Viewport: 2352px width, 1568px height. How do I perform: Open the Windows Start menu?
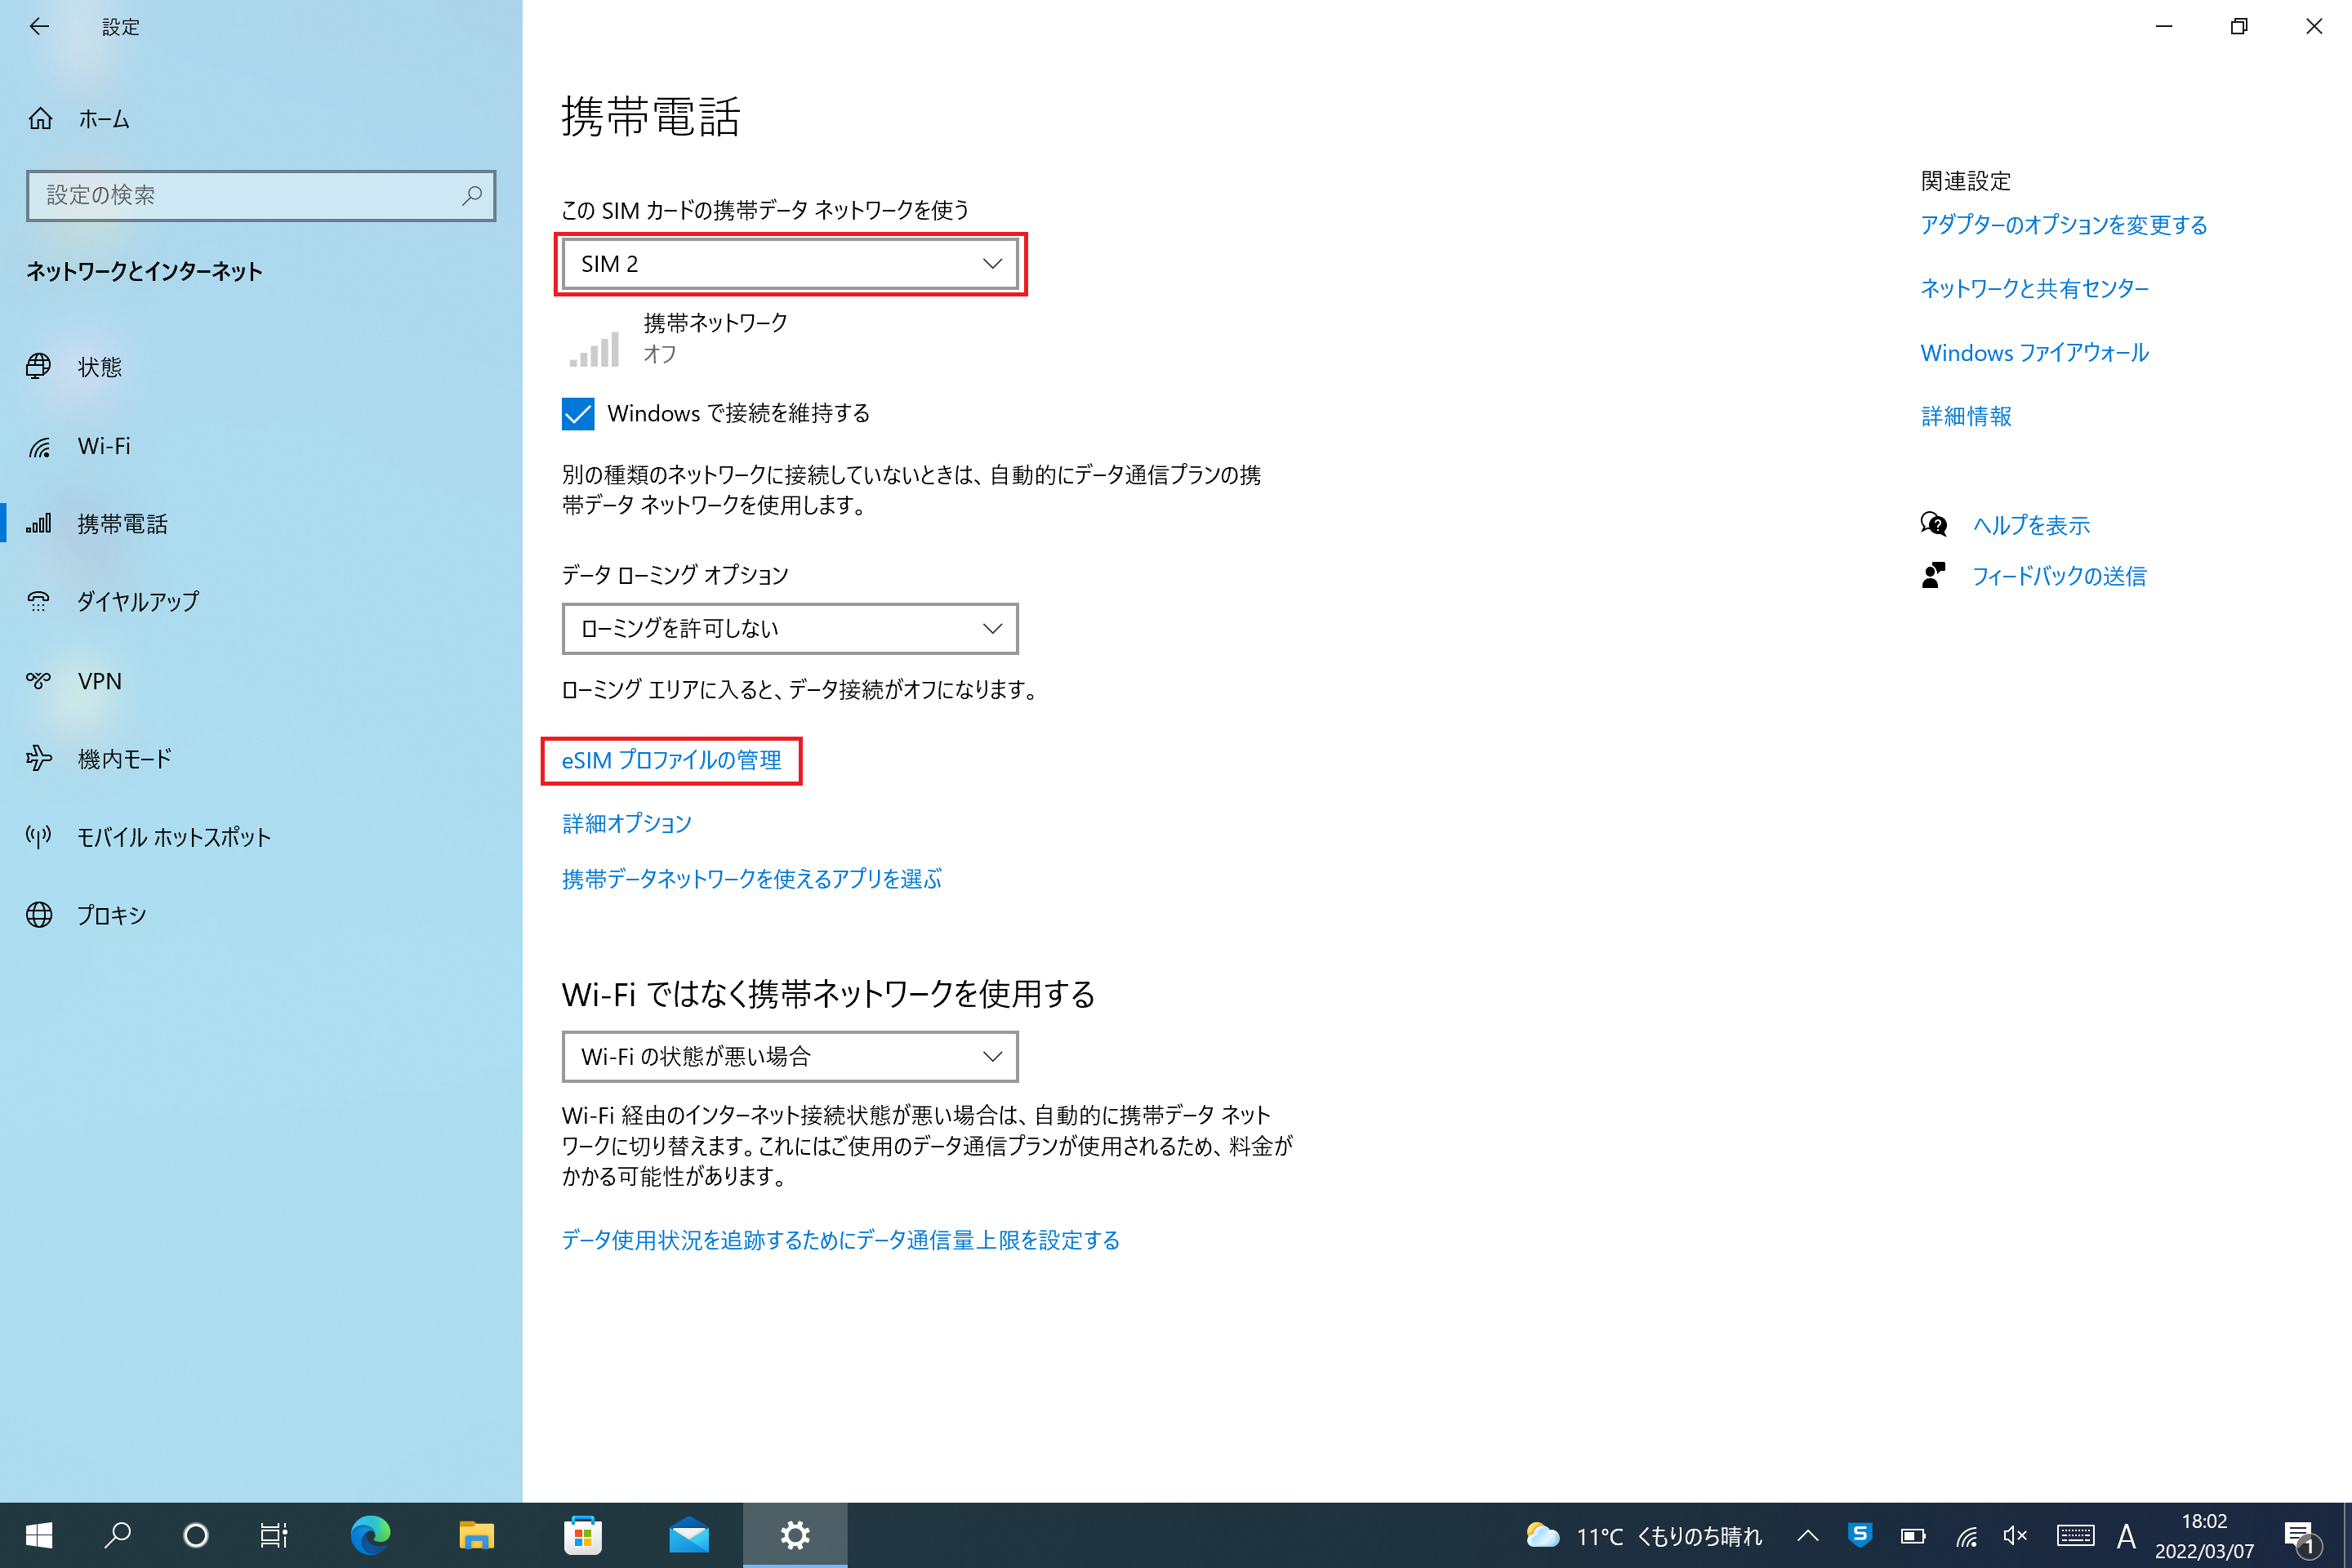point(39,1535)
